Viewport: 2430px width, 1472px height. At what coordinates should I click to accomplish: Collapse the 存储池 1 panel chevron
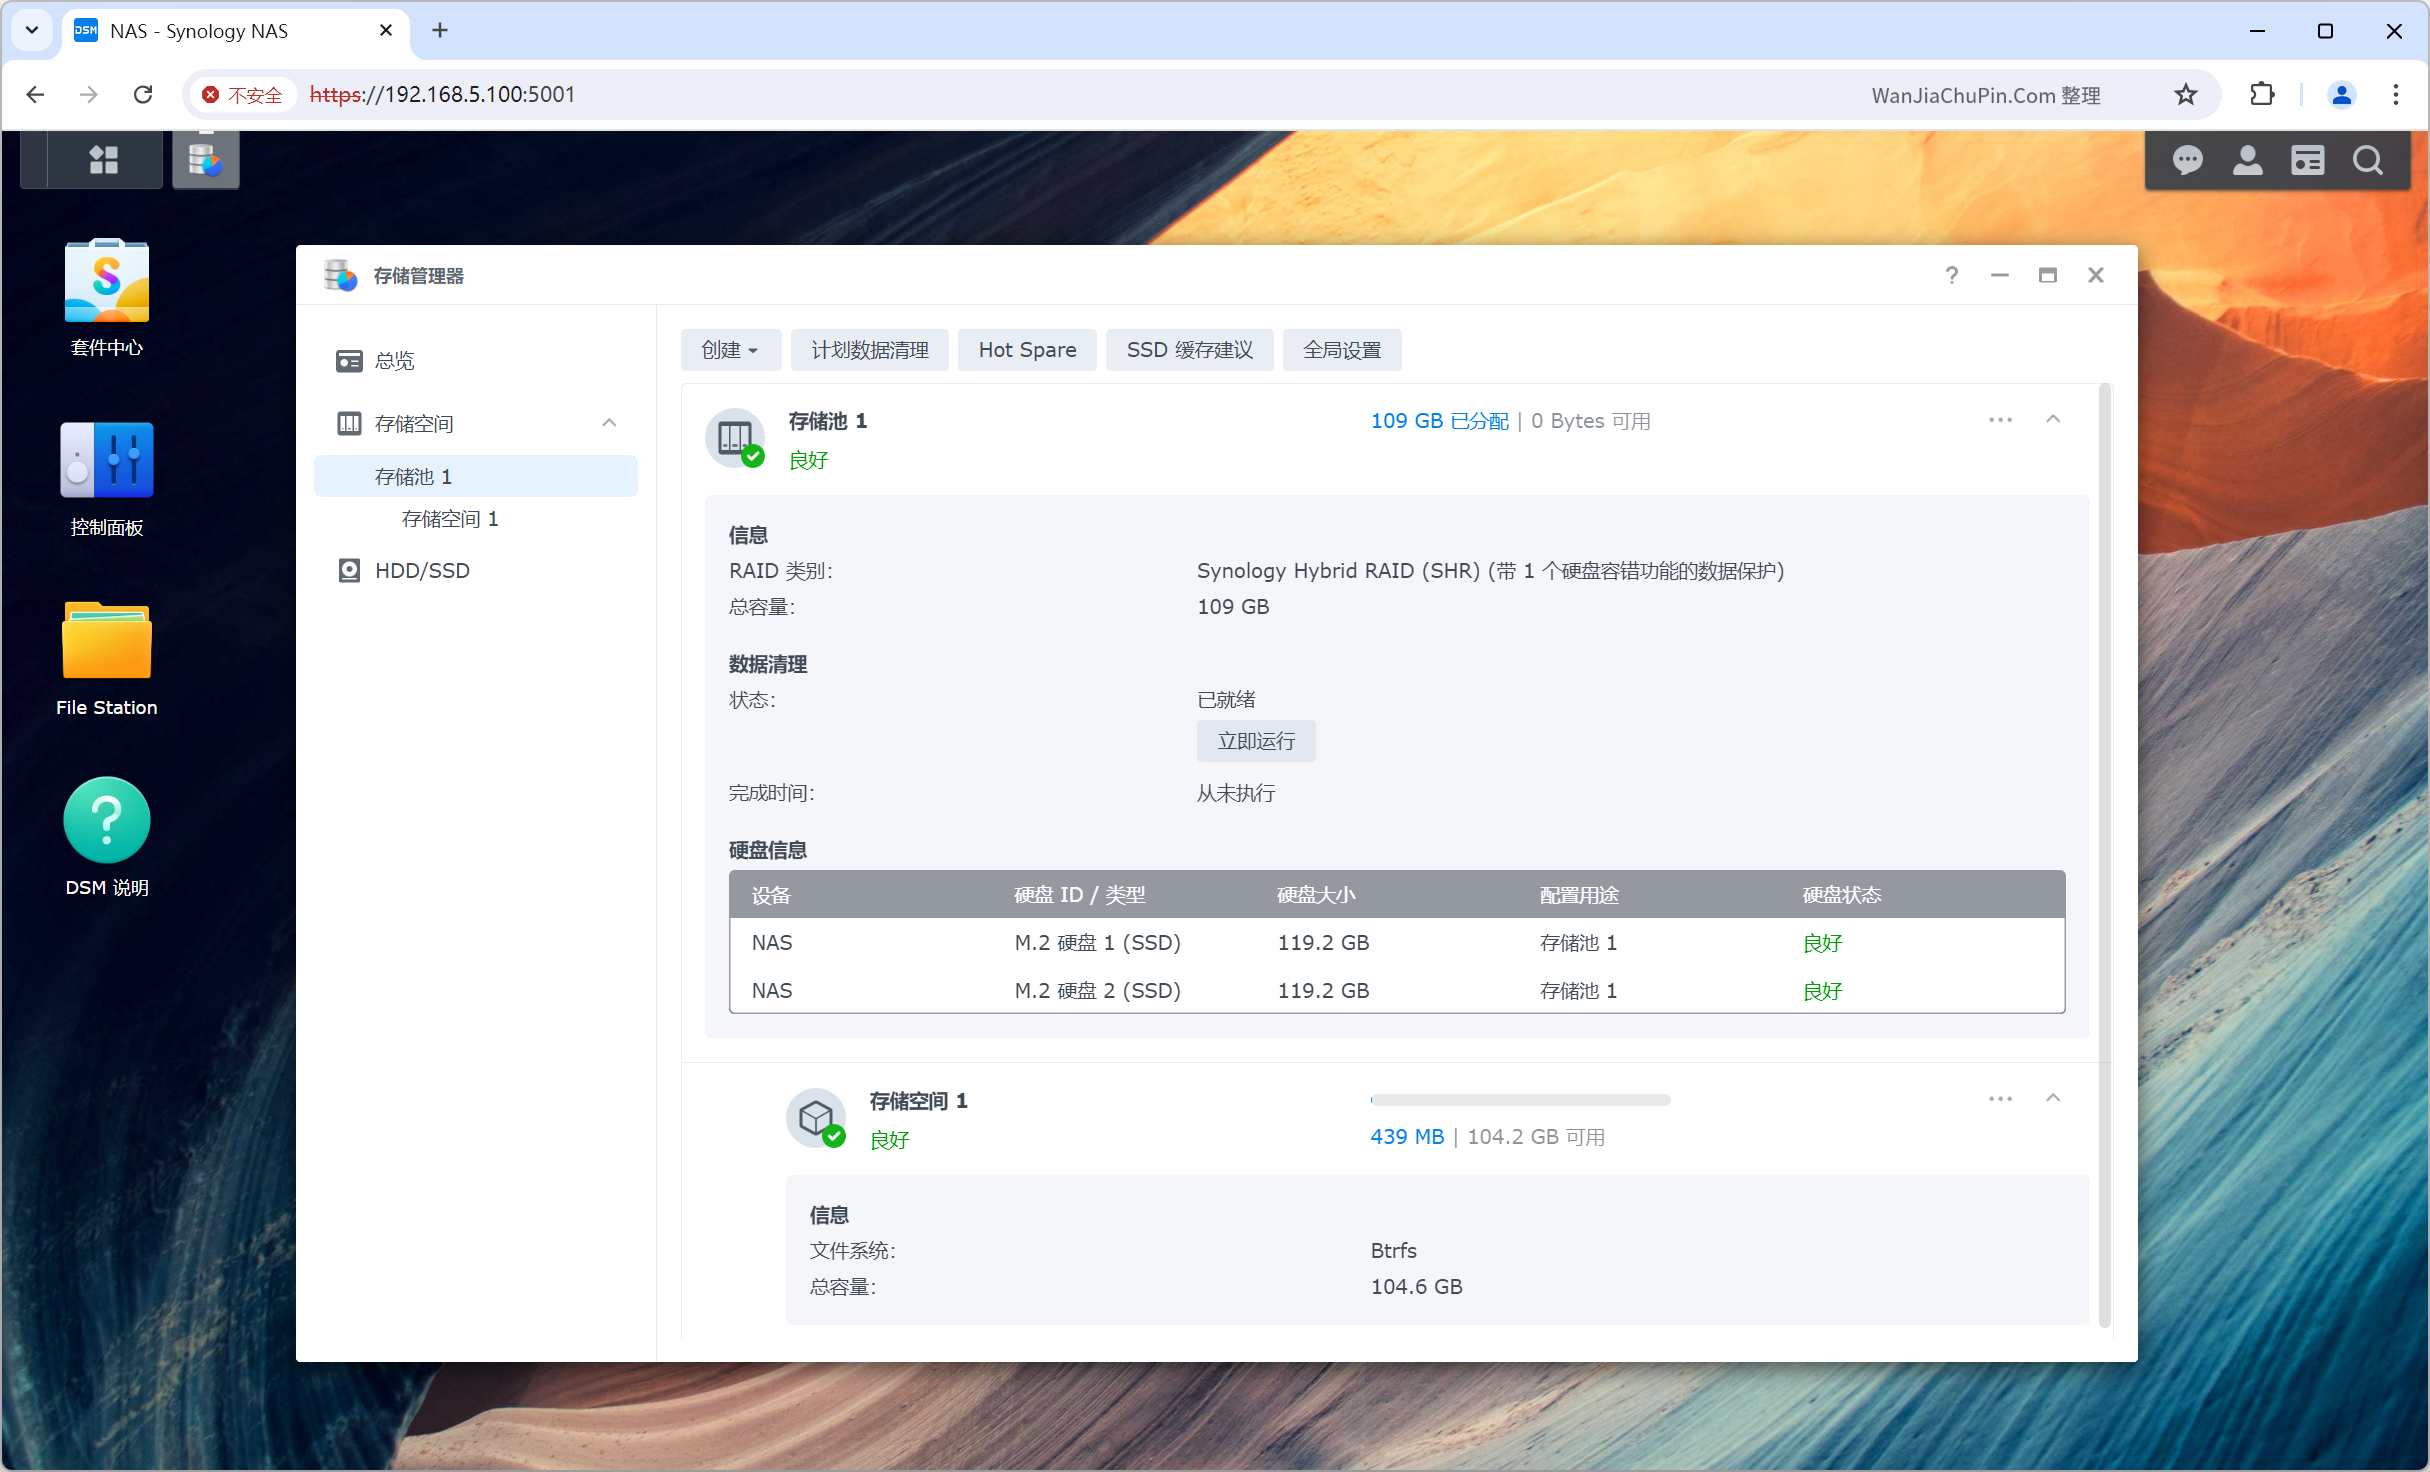[x=2053, y=420]
